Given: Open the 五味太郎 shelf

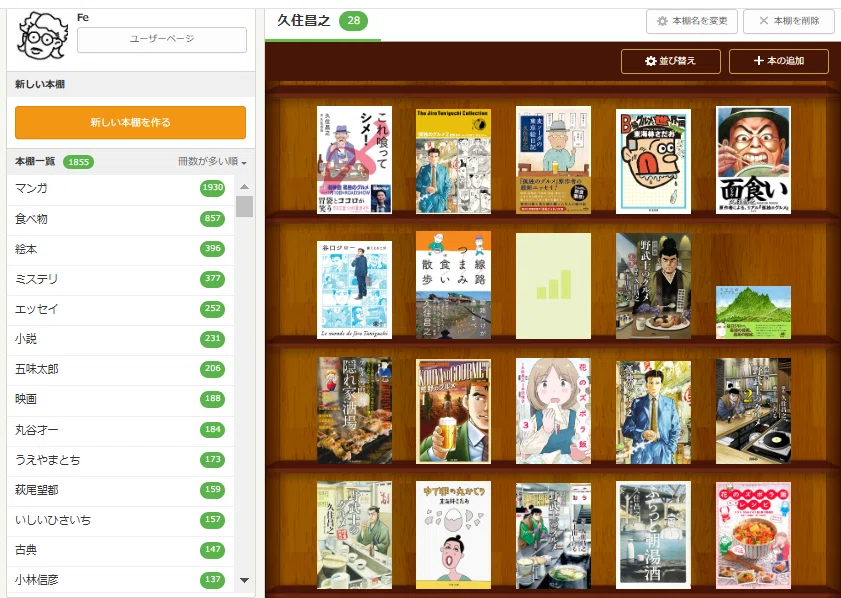Looking at the screenshot, I should (121, 368).
